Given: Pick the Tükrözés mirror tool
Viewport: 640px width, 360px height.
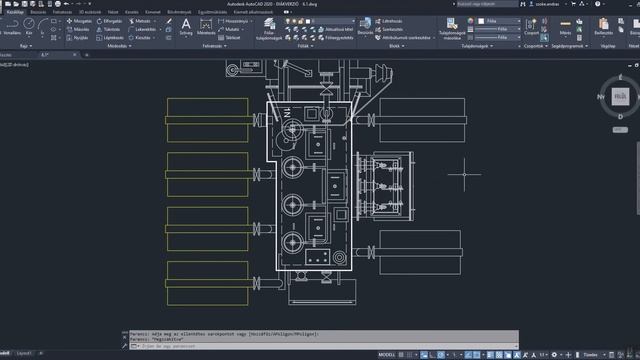Looking at the screenshot, I should pyautogui.click(x=108, y=29).
